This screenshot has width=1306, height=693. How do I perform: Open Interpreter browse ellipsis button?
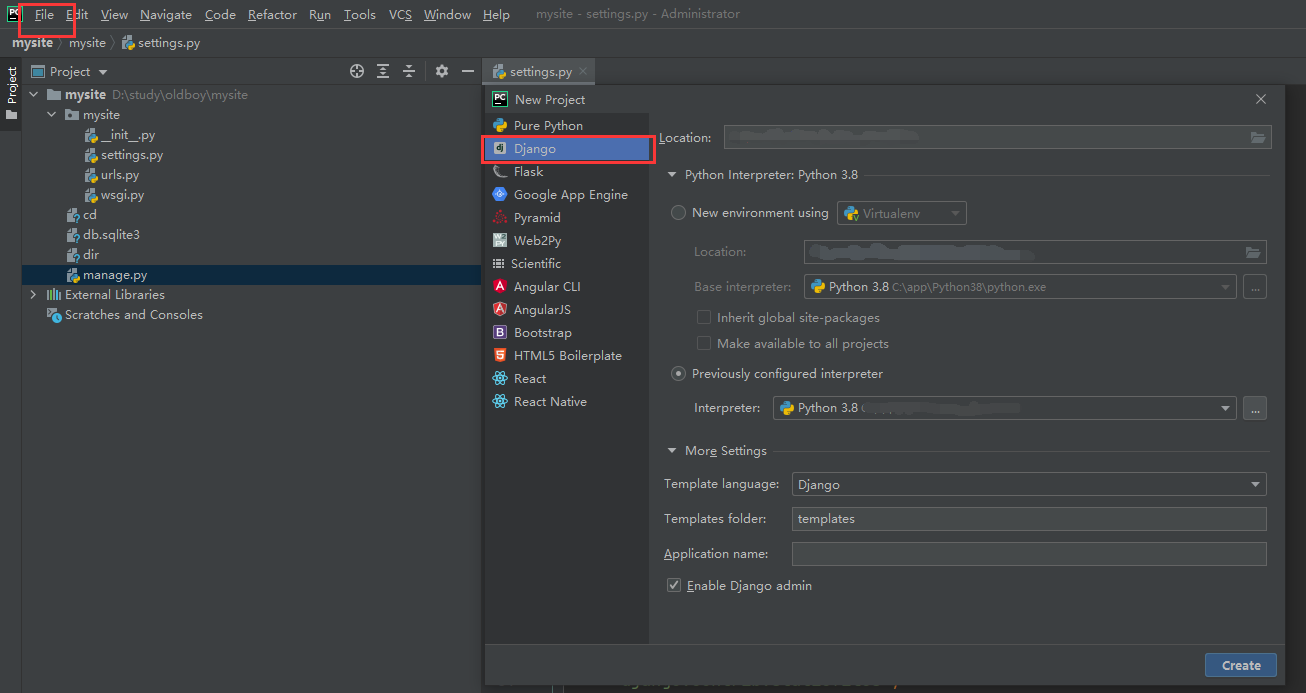tap(1255, 408)
